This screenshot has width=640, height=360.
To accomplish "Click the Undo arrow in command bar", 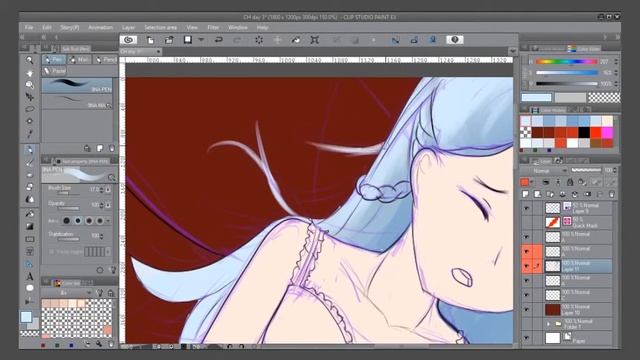I will (x=219, y=40).
